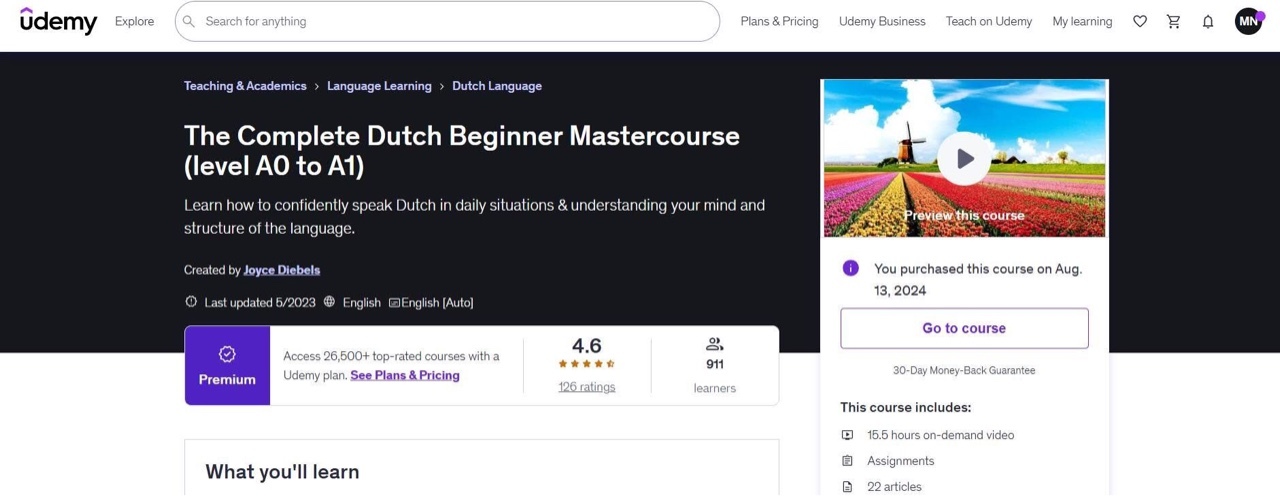Click the Go to course button

click(964, 328)
